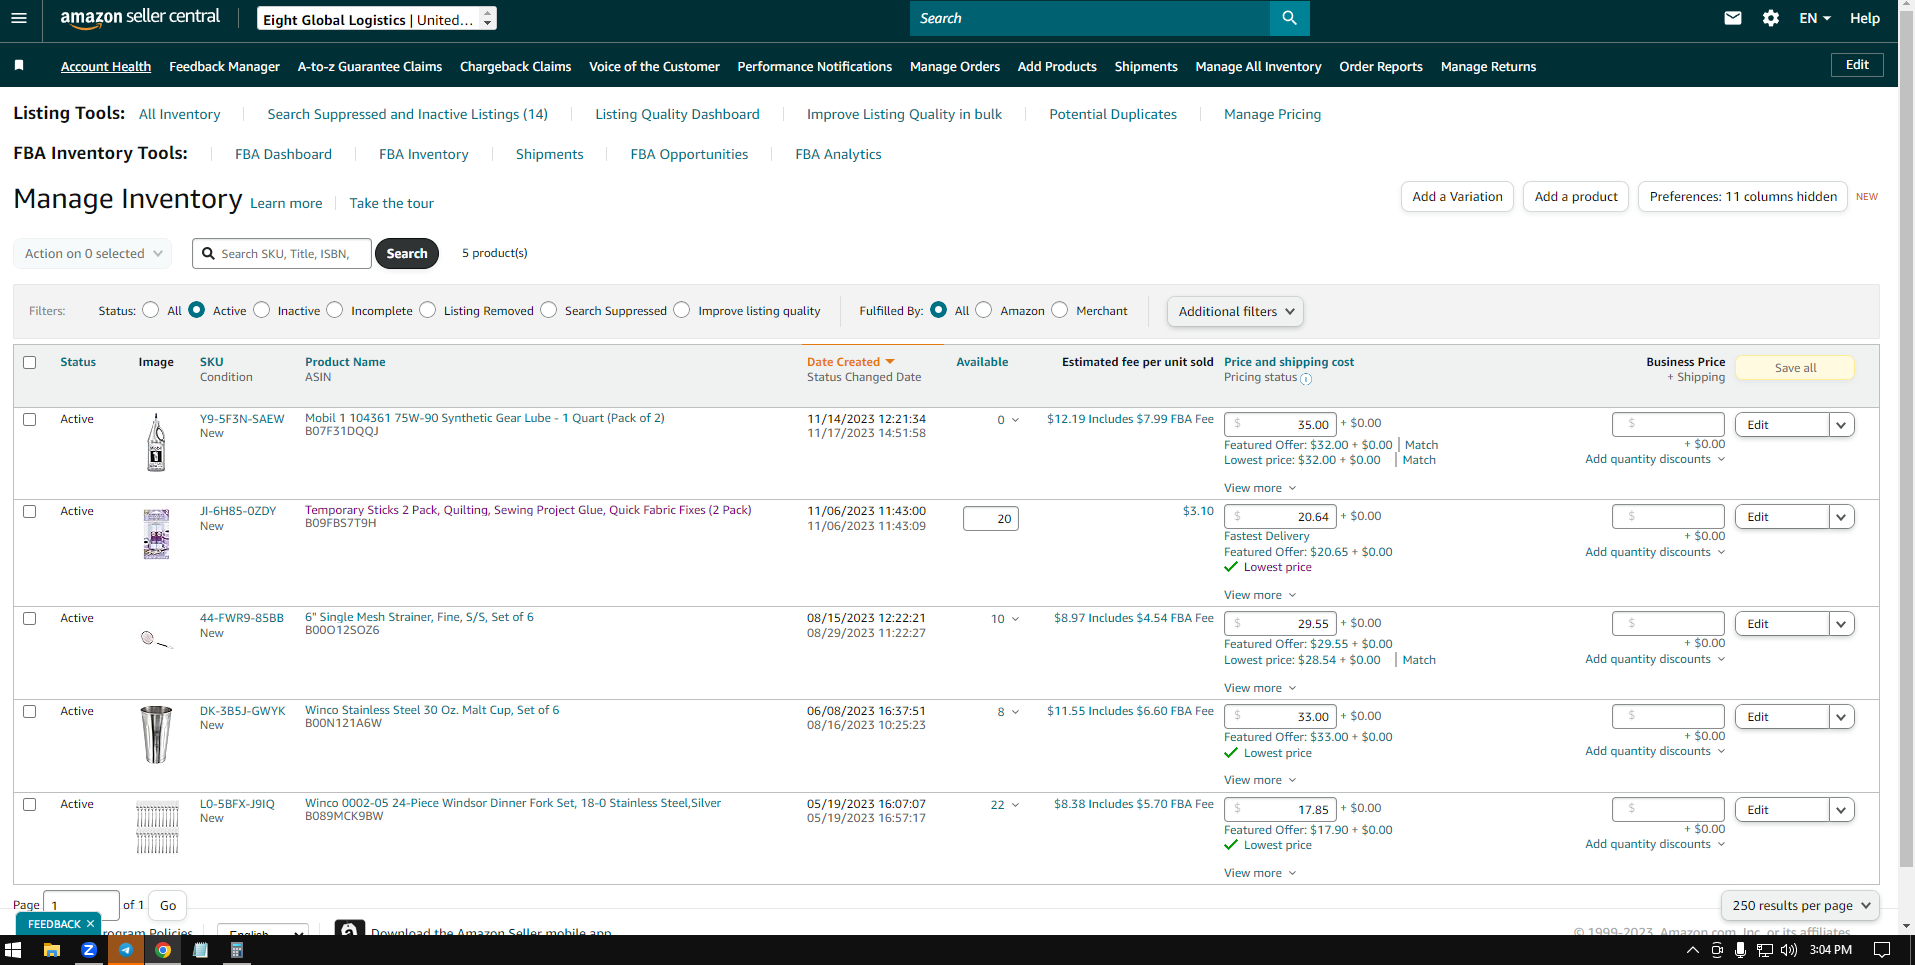
Task: Expand View more for Mesh Strainer row
Action: pyautogui.click(x=1260, y=688)
